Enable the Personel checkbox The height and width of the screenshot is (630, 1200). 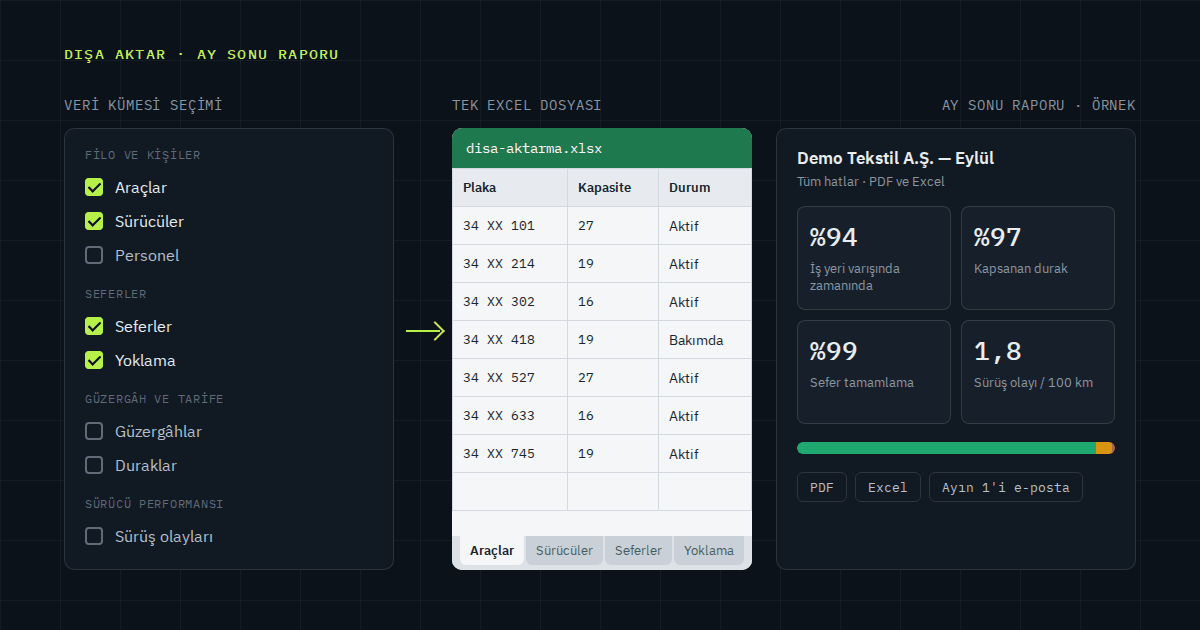[94, 255]
